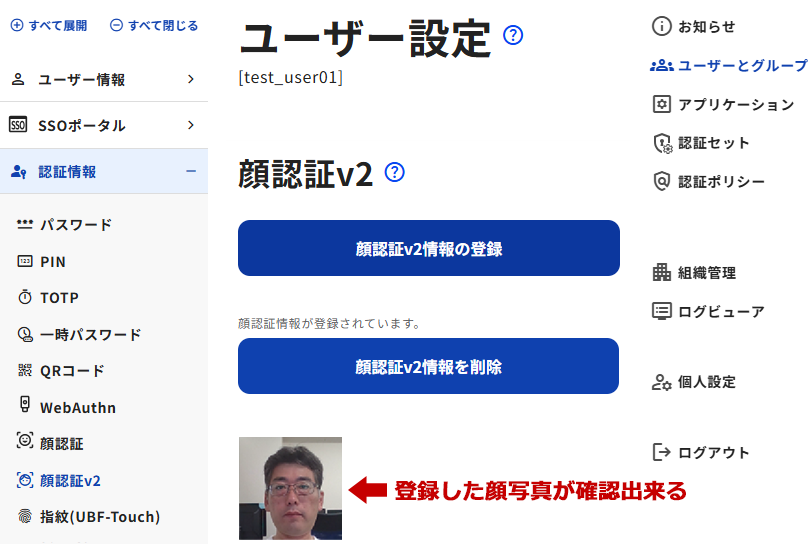Click the アプリケーション gear icon

pyautogui.click(x=661, y=104)
